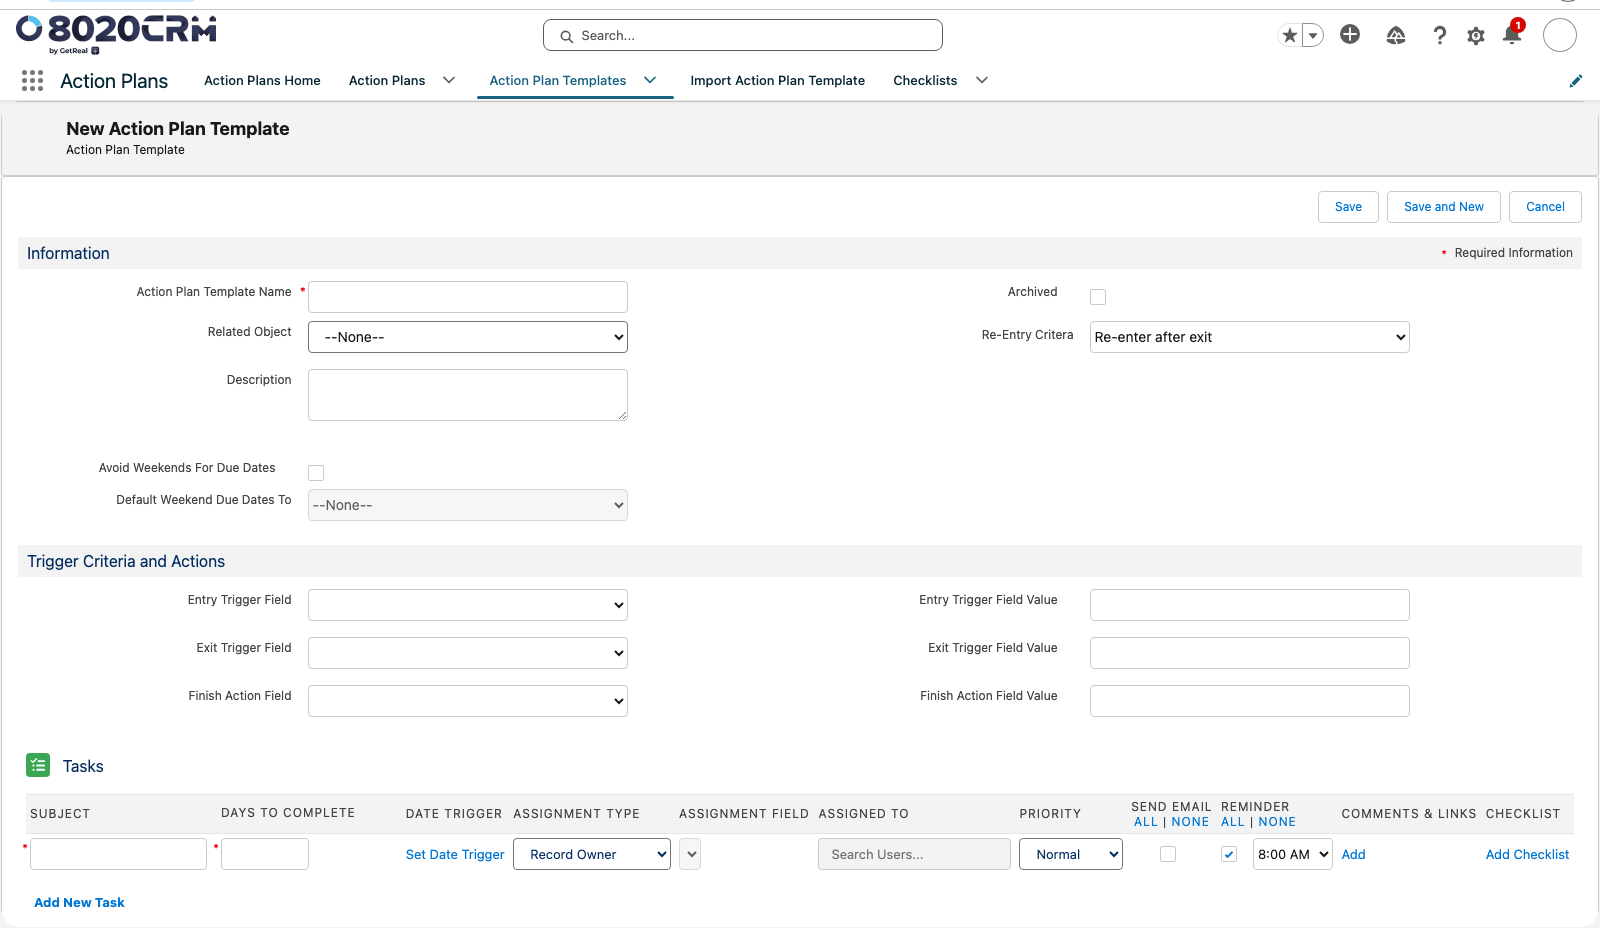1600x928 pixels.
Task: Click the 8020CRM logo
Action: pos(116,34)
